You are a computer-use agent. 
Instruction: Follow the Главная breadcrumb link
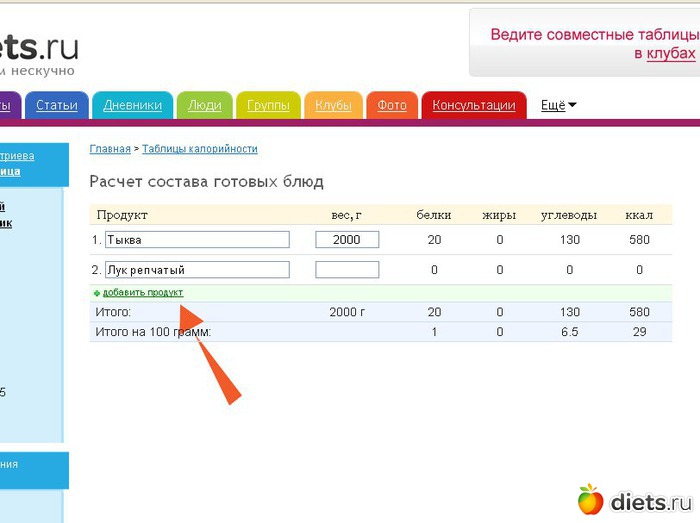[110, 149]
